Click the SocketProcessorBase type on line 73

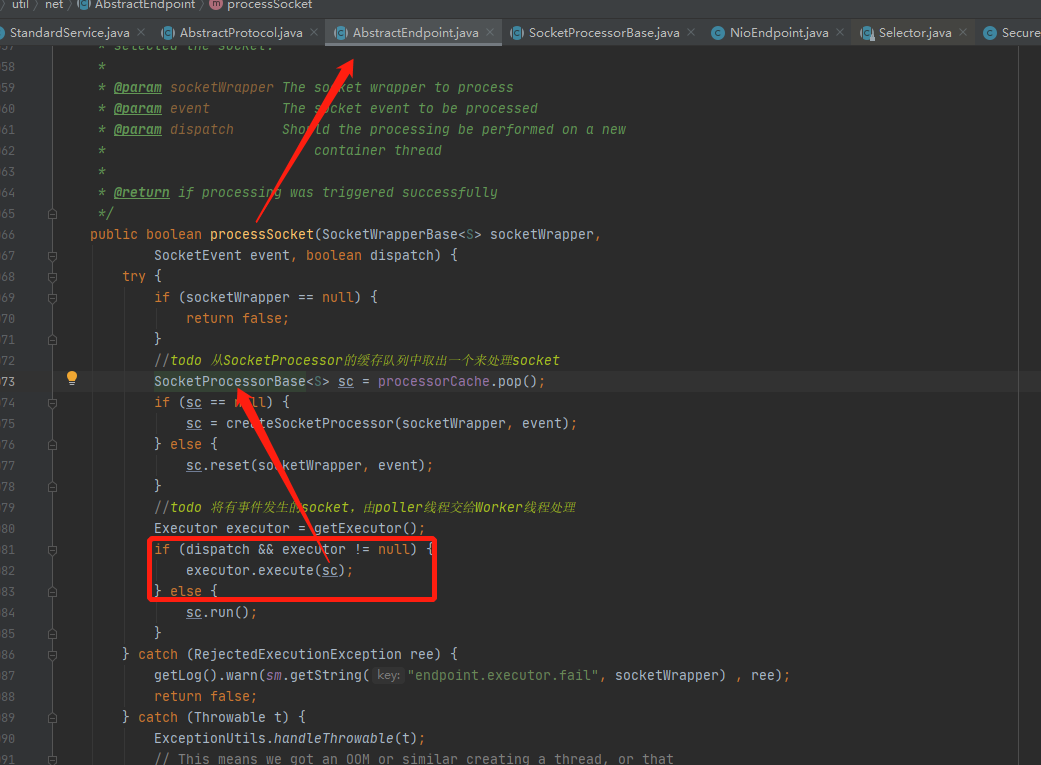coord(230,381)
